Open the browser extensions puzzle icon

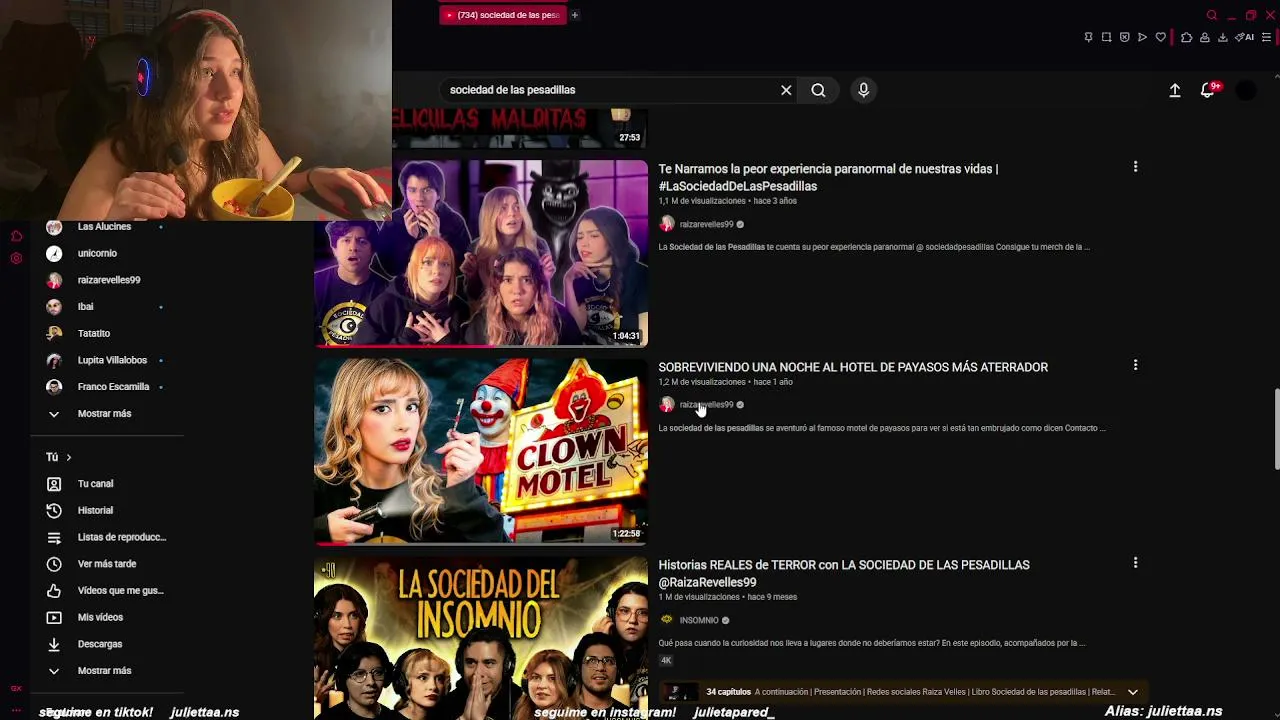coord(1186,37)
